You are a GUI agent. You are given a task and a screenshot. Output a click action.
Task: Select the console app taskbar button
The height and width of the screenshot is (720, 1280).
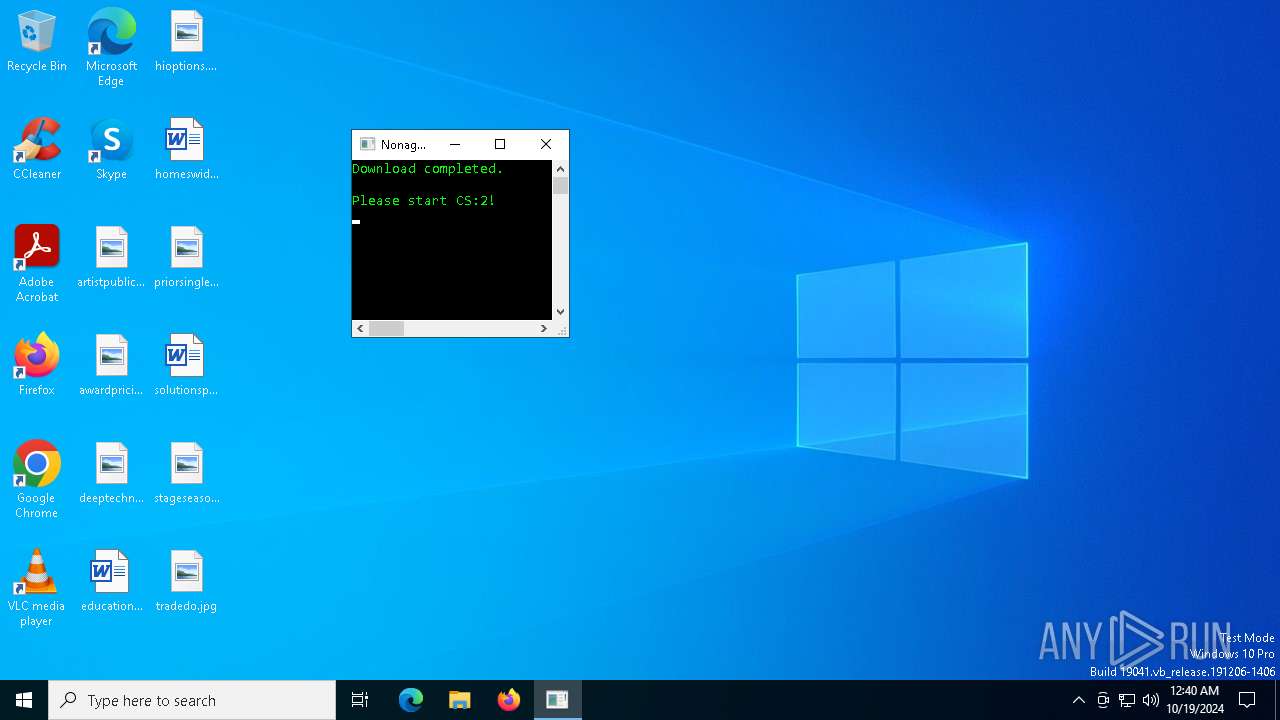pos(557,700)
